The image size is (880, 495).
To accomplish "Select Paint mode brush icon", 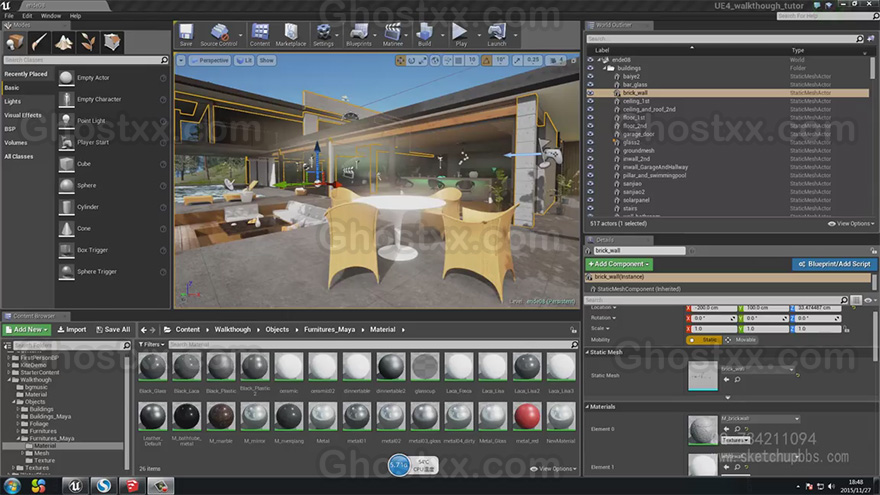I will pyautogui.click(x=39, y=42).
